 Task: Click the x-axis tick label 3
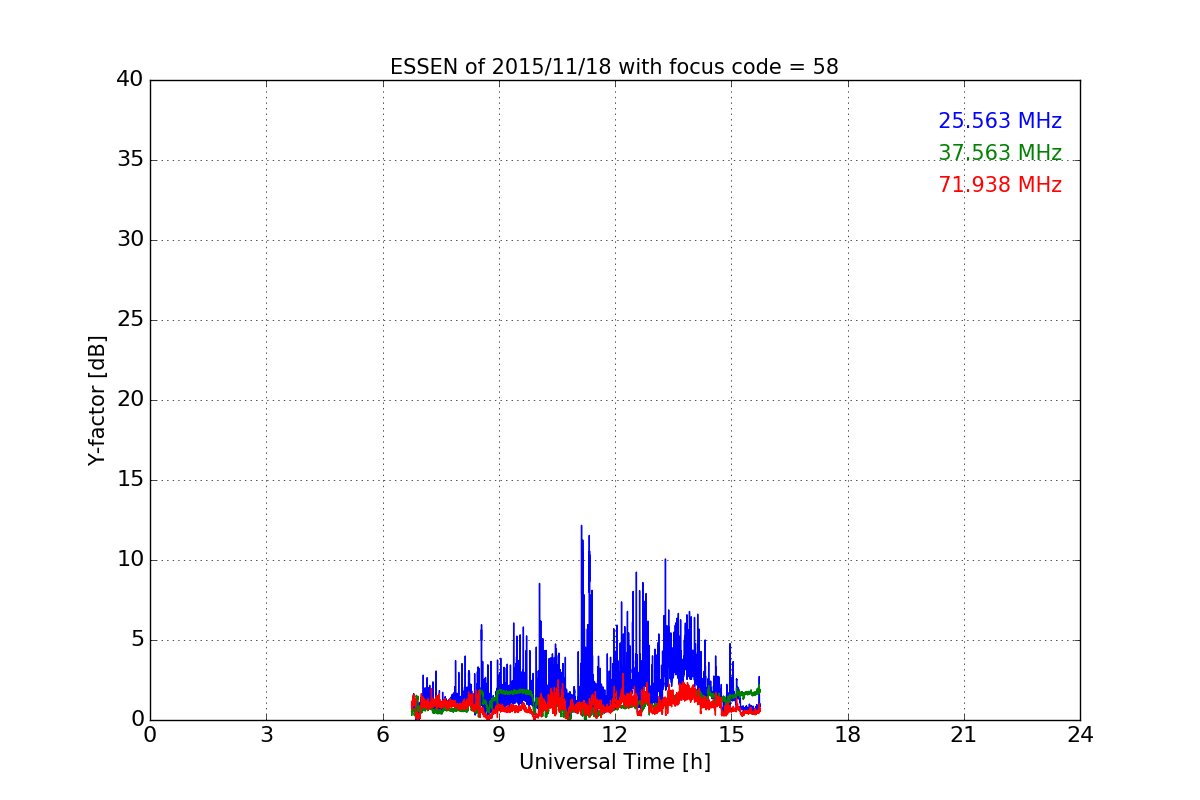[266, 735]
